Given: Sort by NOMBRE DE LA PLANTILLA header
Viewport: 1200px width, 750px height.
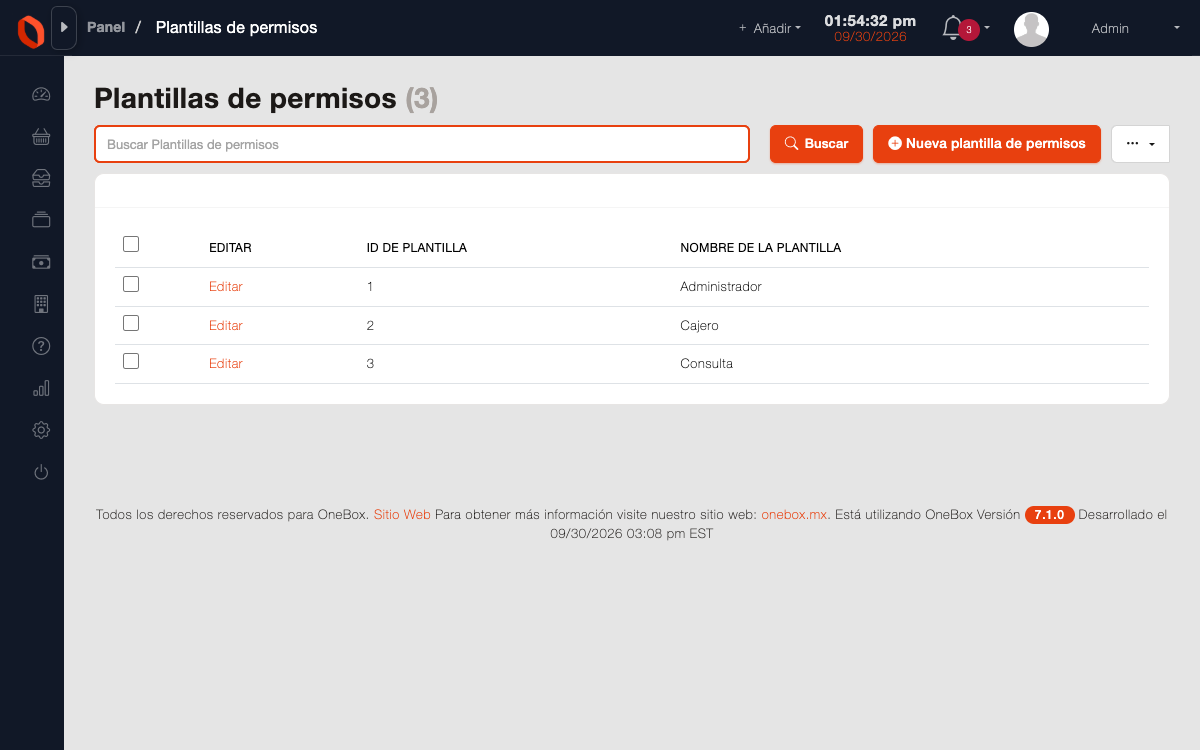Looking at the screenshot, I should tap(761, 248).
